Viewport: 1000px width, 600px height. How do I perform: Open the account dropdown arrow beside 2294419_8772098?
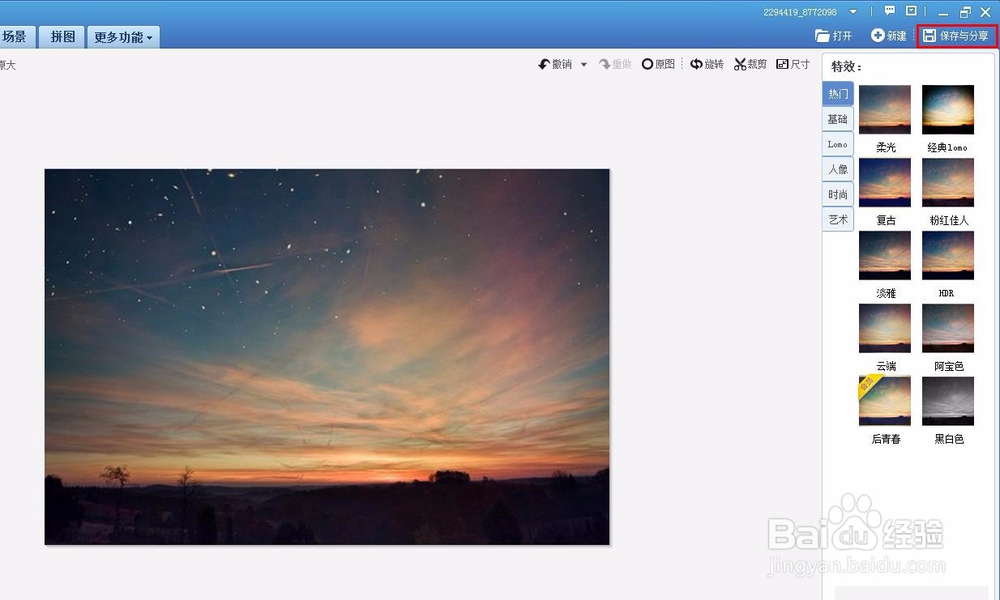coord(853,11)
